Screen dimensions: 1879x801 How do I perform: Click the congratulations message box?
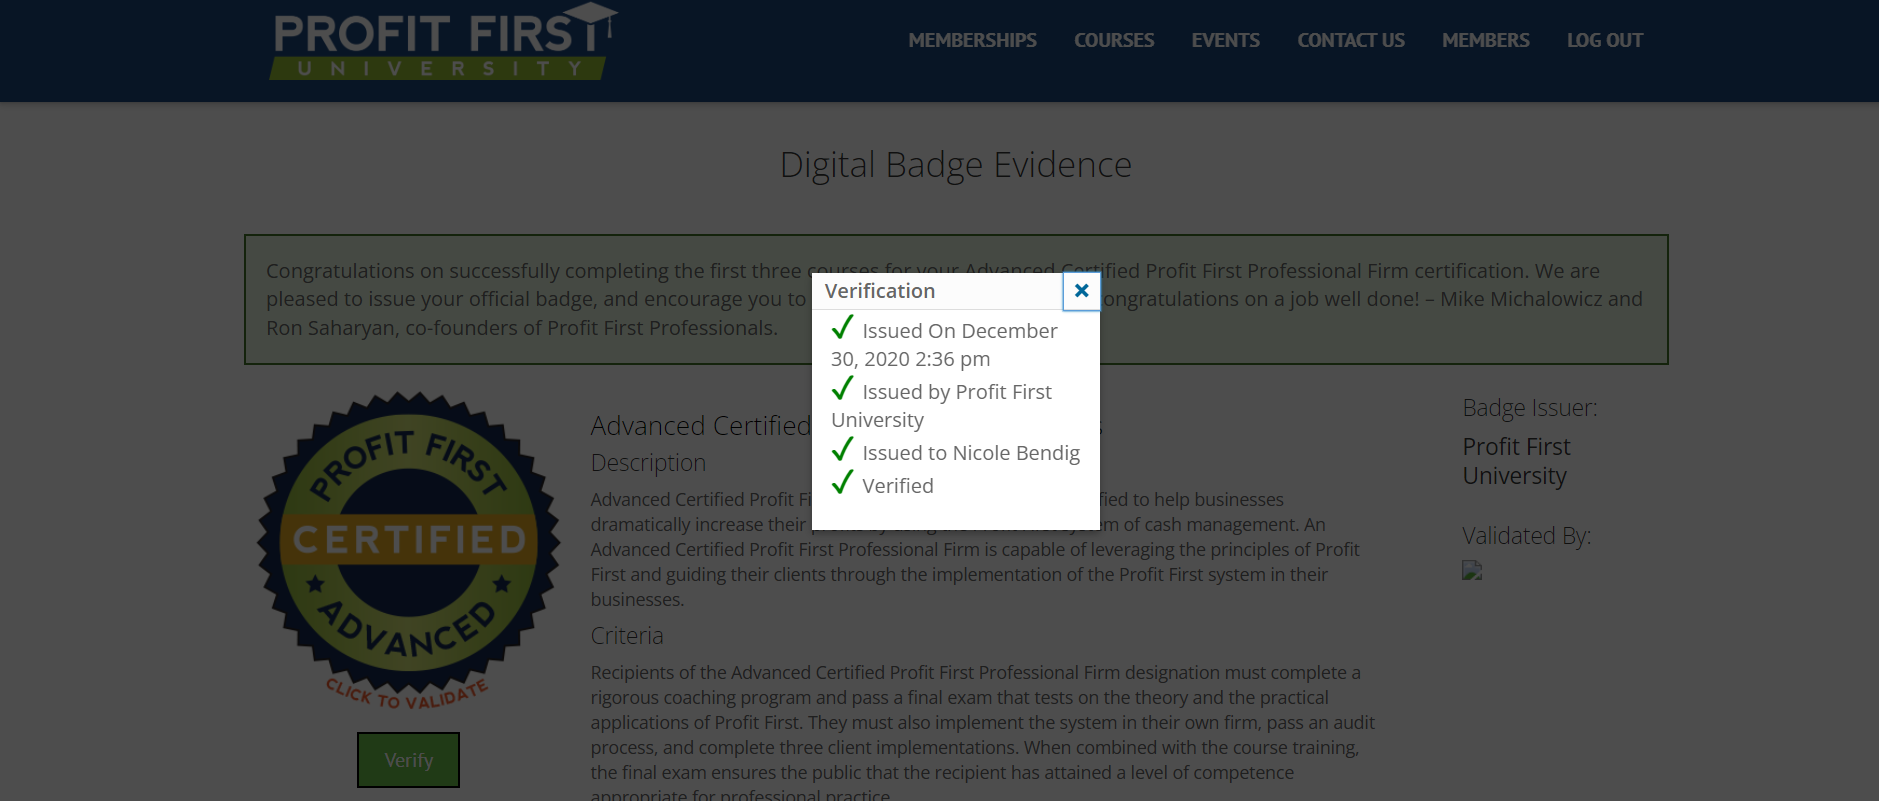click(956, 299)
